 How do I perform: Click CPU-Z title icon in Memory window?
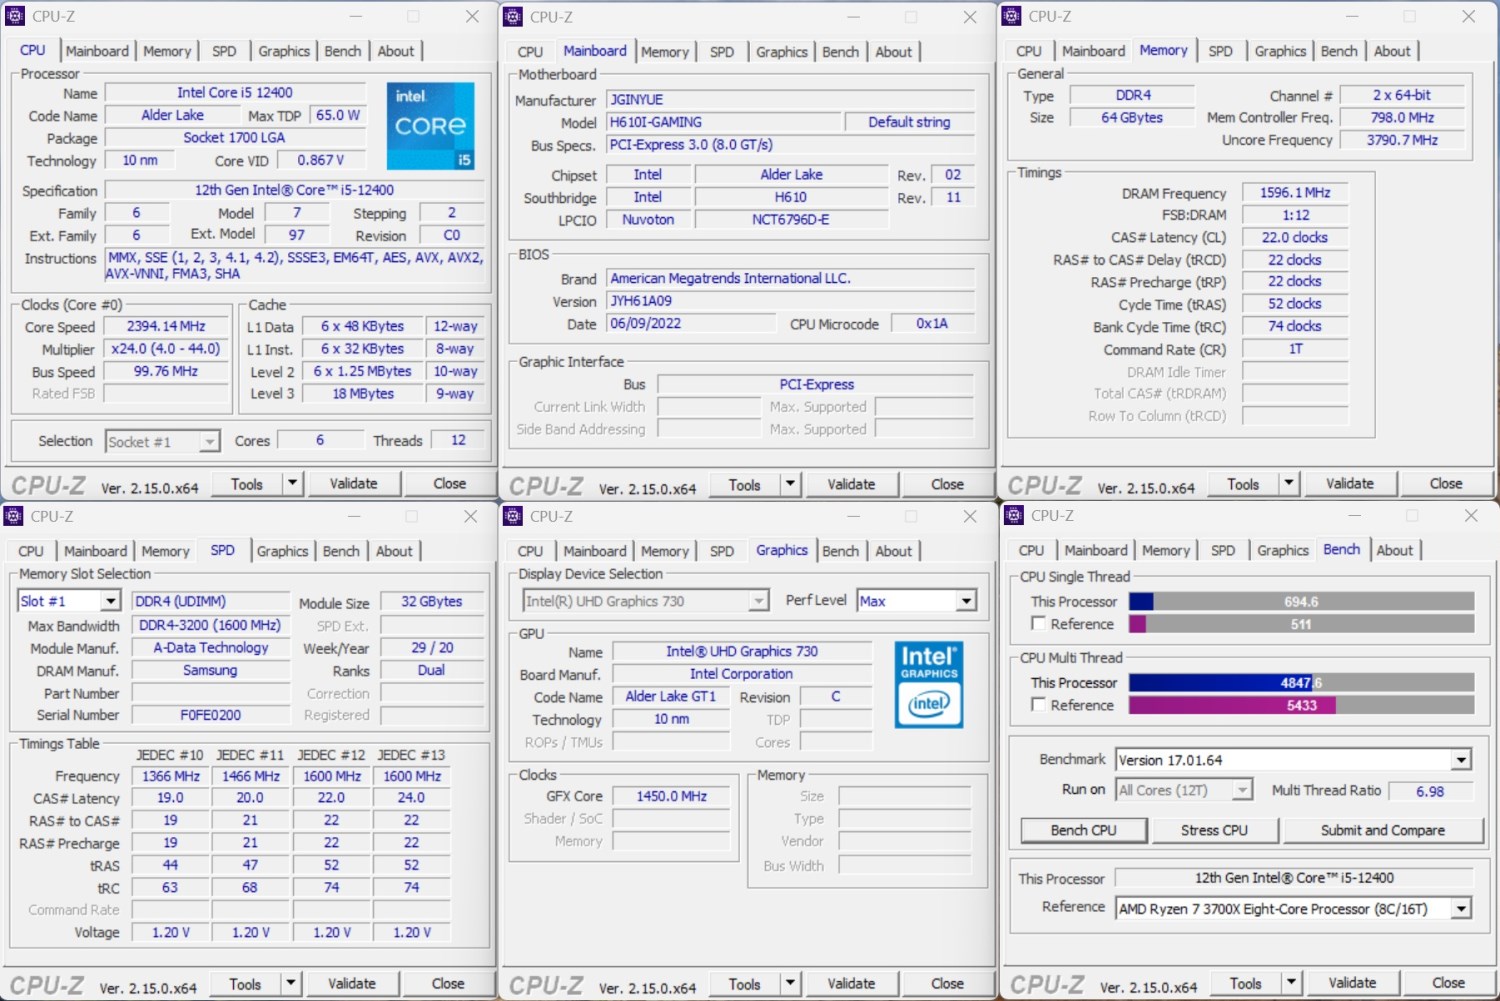1012,16
